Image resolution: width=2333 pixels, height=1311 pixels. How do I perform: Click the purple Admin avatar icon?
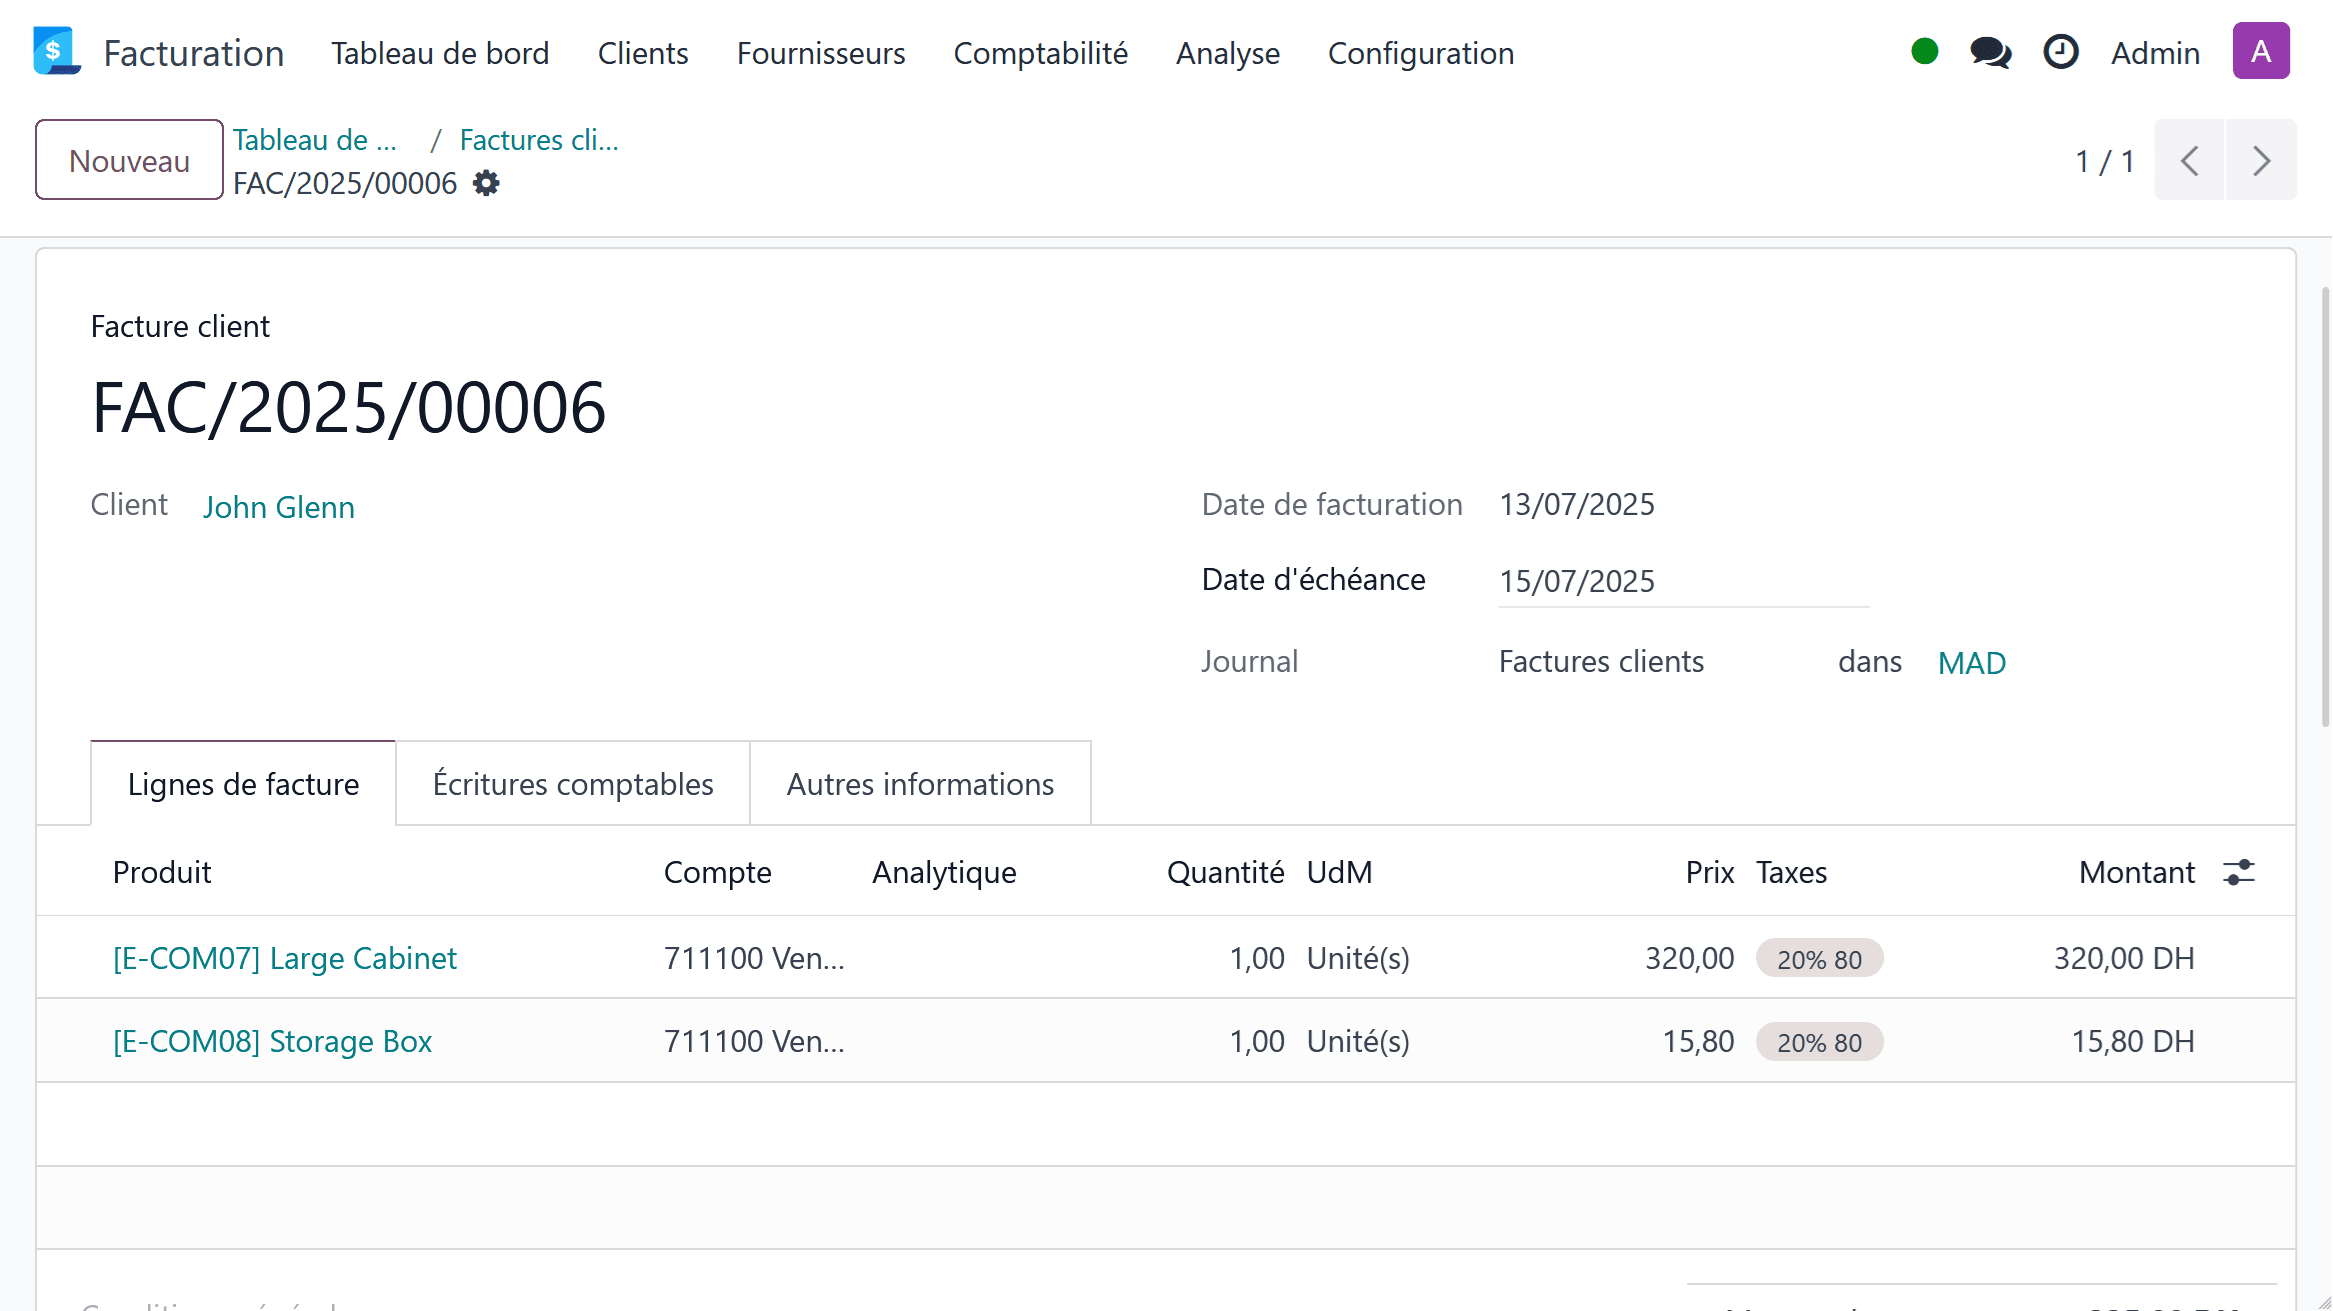[2260, 51]
